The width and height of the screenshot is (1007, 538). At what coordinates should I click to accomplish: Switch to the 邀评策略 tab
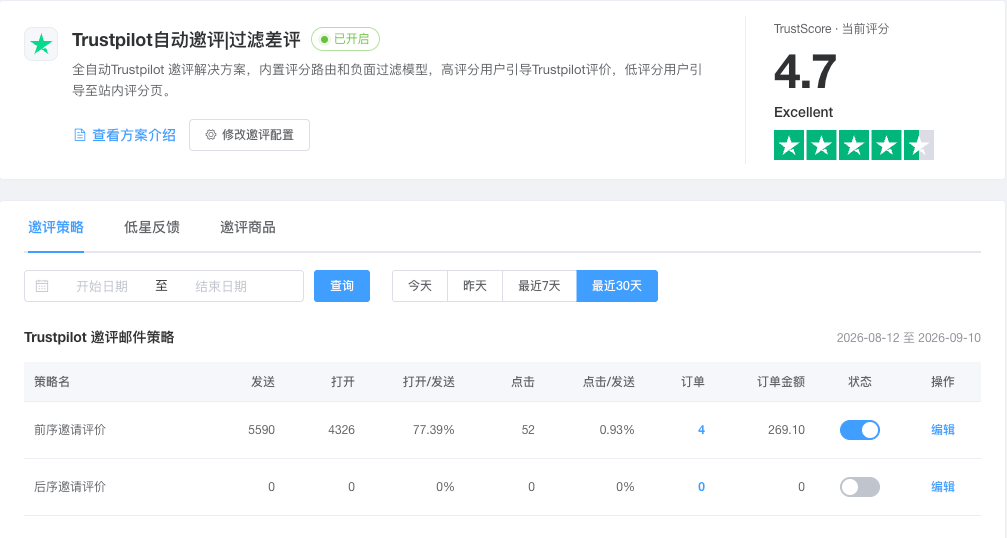coord(56,227)
